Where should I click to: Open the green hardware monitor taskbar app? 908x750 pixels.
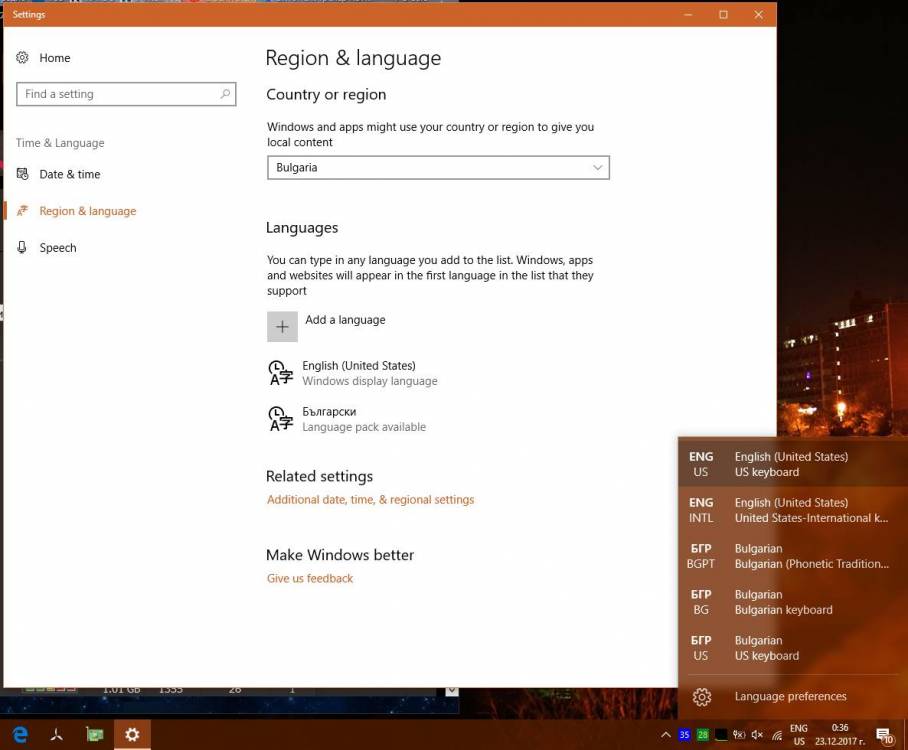pos(94,734)
